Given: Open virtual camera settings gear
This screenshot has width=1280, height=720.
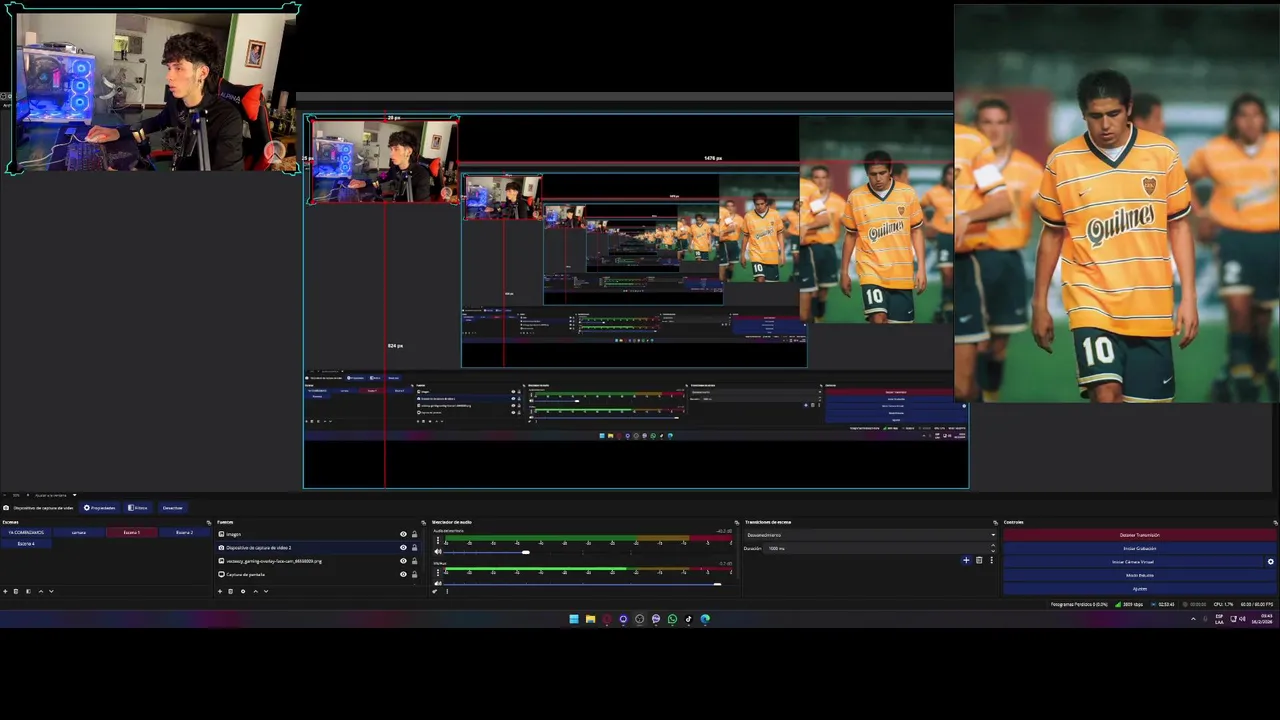Looking at the screenshot, I should point(1271,561).
